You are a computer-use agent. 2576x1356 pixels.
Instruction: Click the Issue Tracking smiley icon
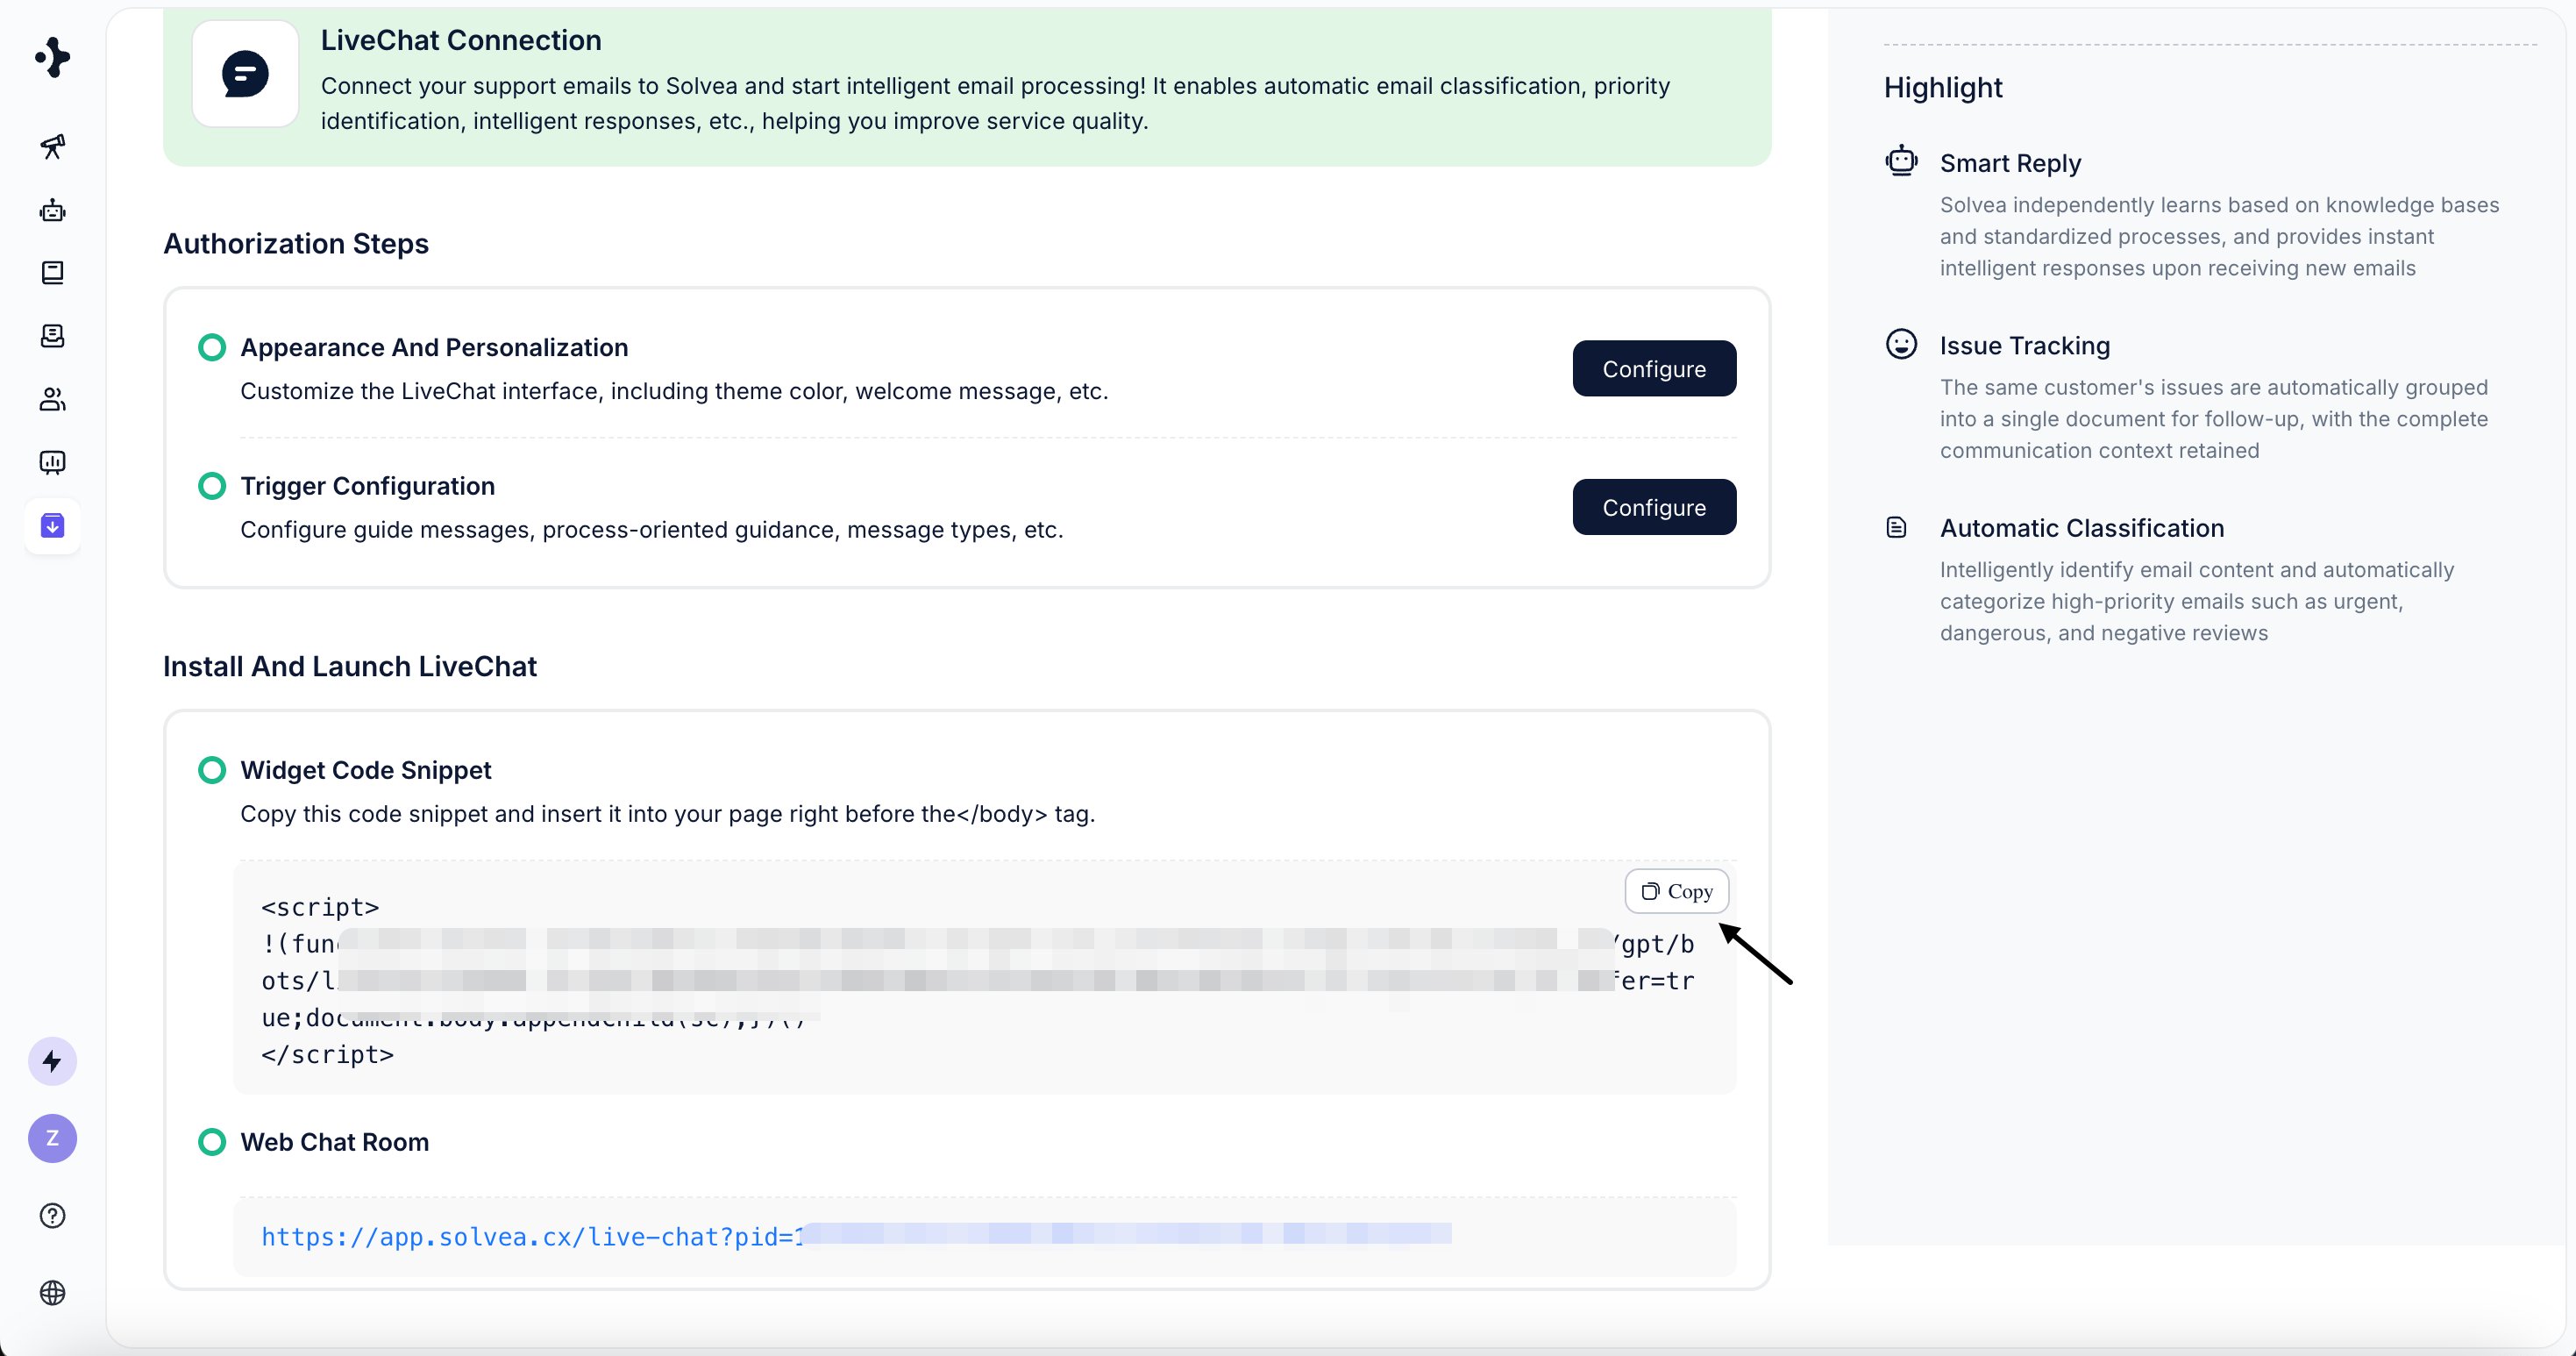click(x=1901, y=344)
